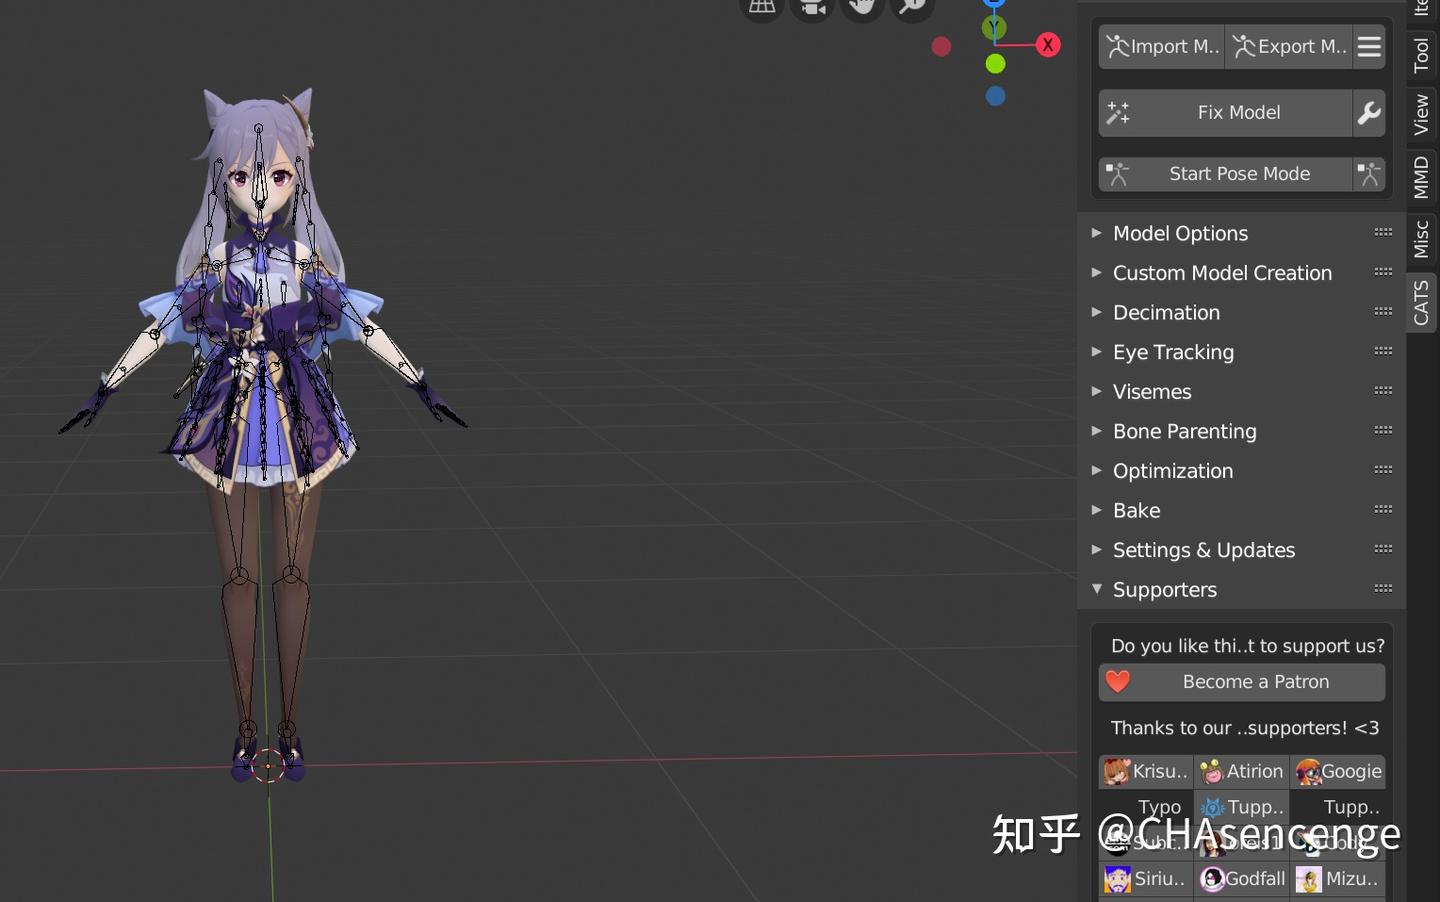Switch to the MMD sidebar tab
1440x902 pixels.
1421,175
